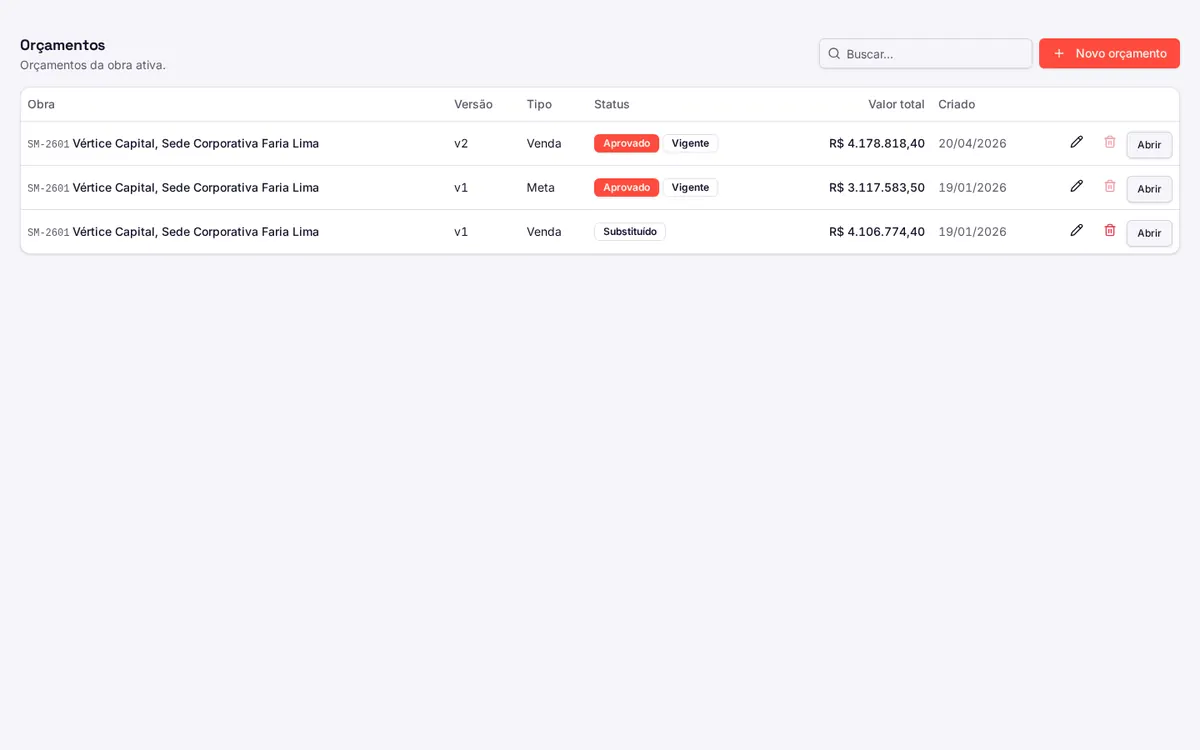Click the Valor total column header
This screenshot has height=750, width=1200.
tap(896, 104)
